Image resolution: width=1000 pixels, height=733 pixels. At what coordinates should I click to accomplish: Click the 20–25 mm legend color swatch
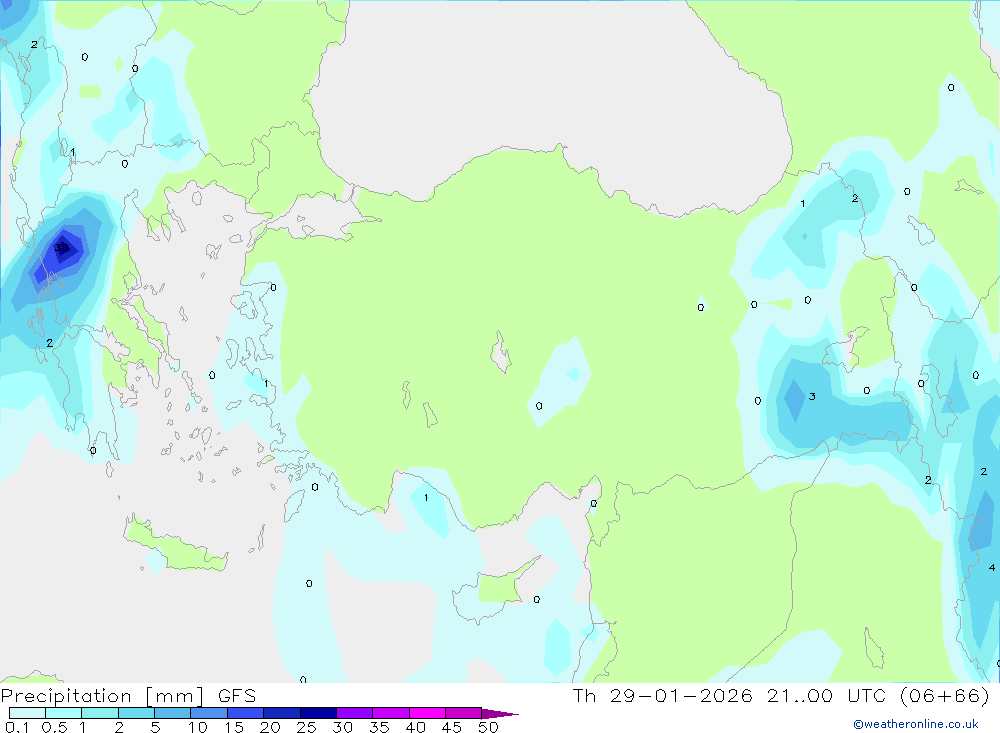(281, 713)
